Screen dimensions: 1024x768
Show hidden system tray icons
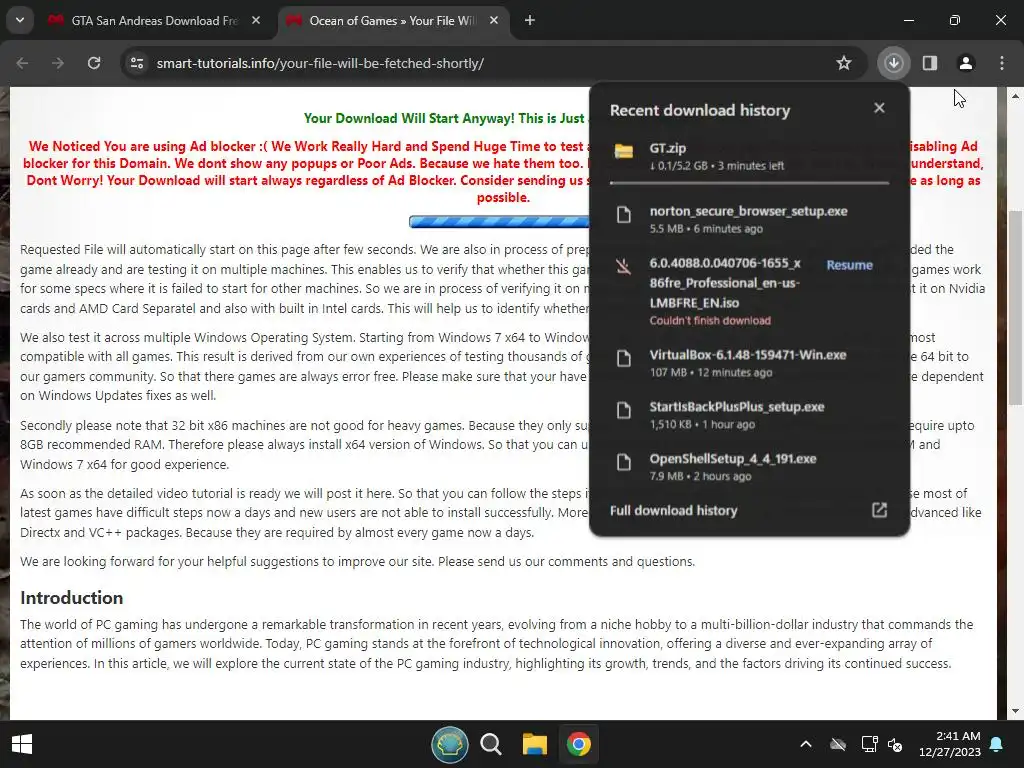point(806,744)
